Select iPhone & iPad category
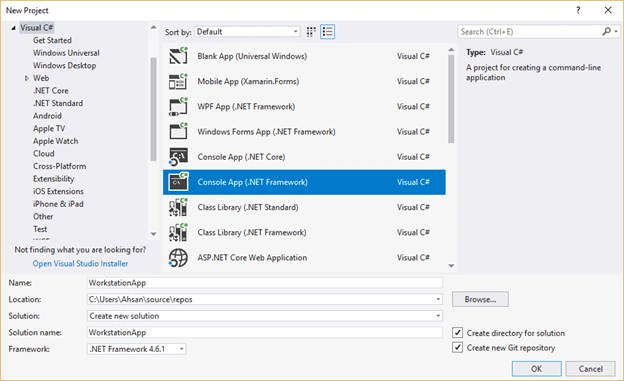 58,204
